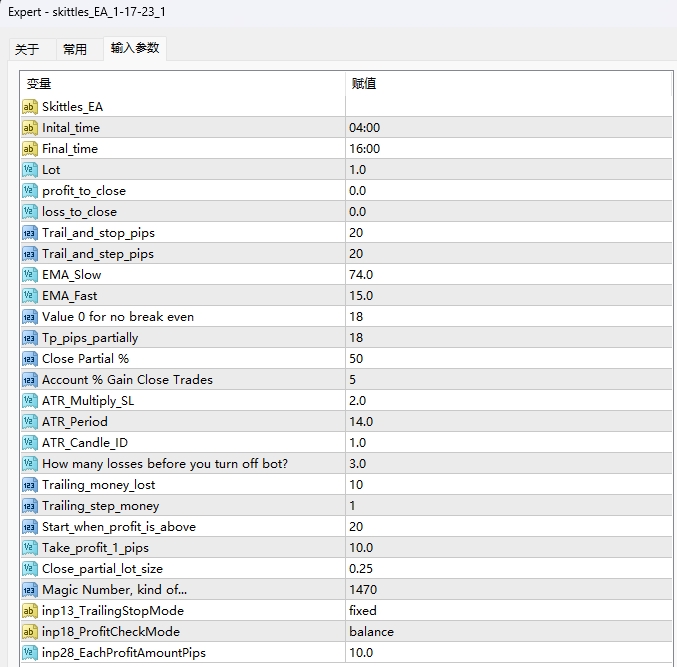Select the 输入参数 tab
Viewport: 677px width, 667px height.
coord(134,48)
